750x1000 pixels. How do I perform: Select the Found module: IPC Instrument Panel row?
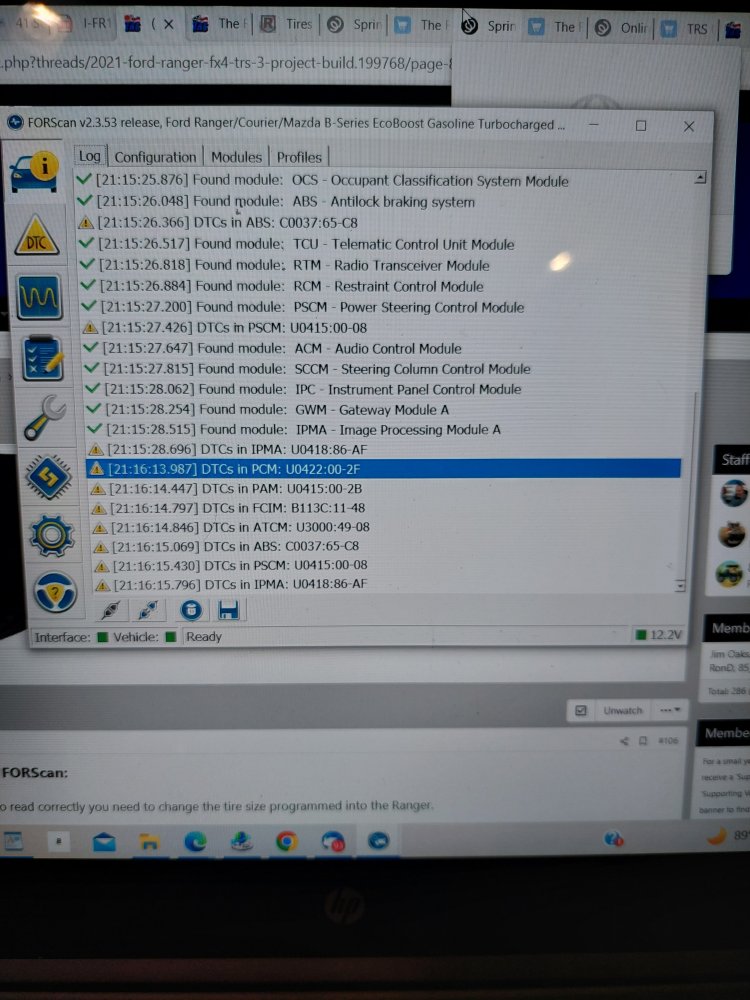point(304,389)
